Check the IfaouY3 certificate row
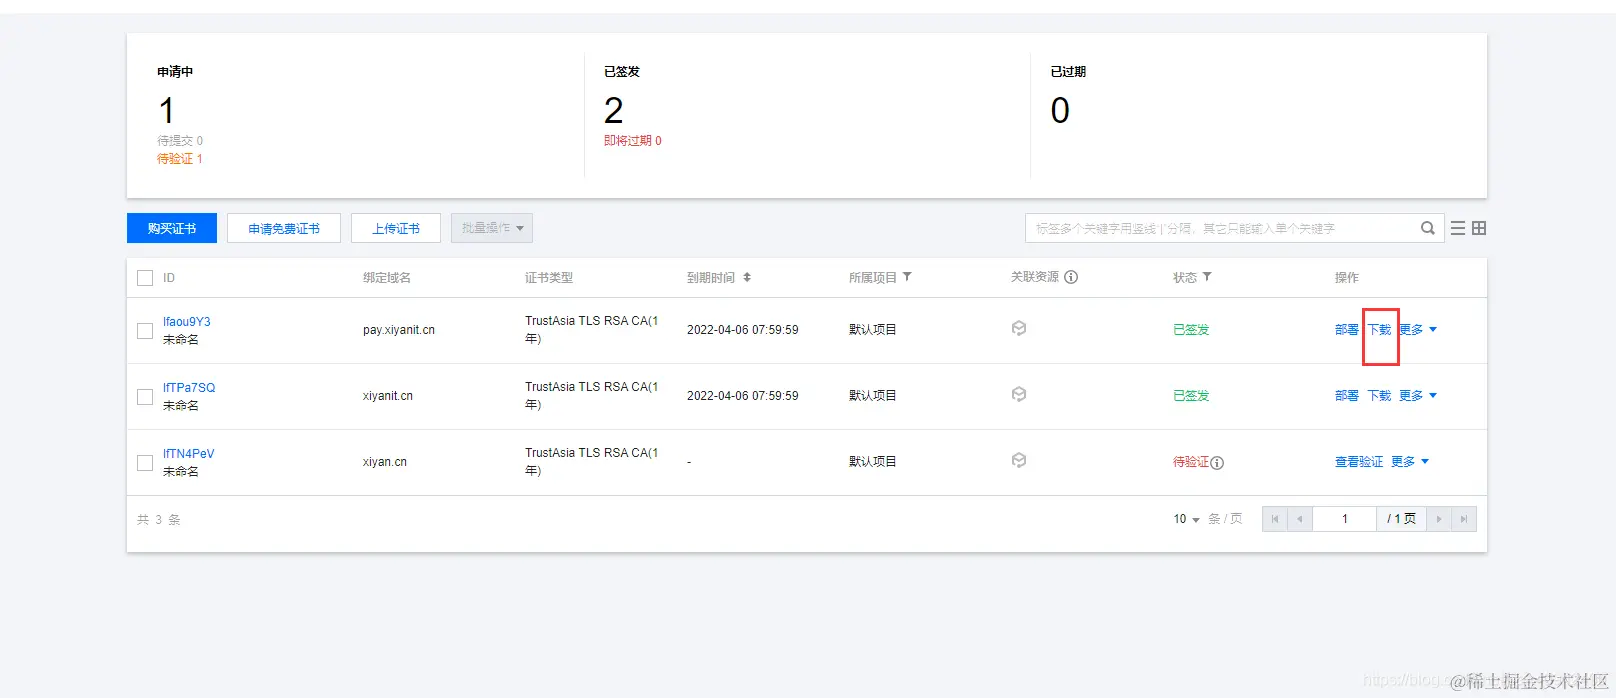1616x698 pixels. 145,330
